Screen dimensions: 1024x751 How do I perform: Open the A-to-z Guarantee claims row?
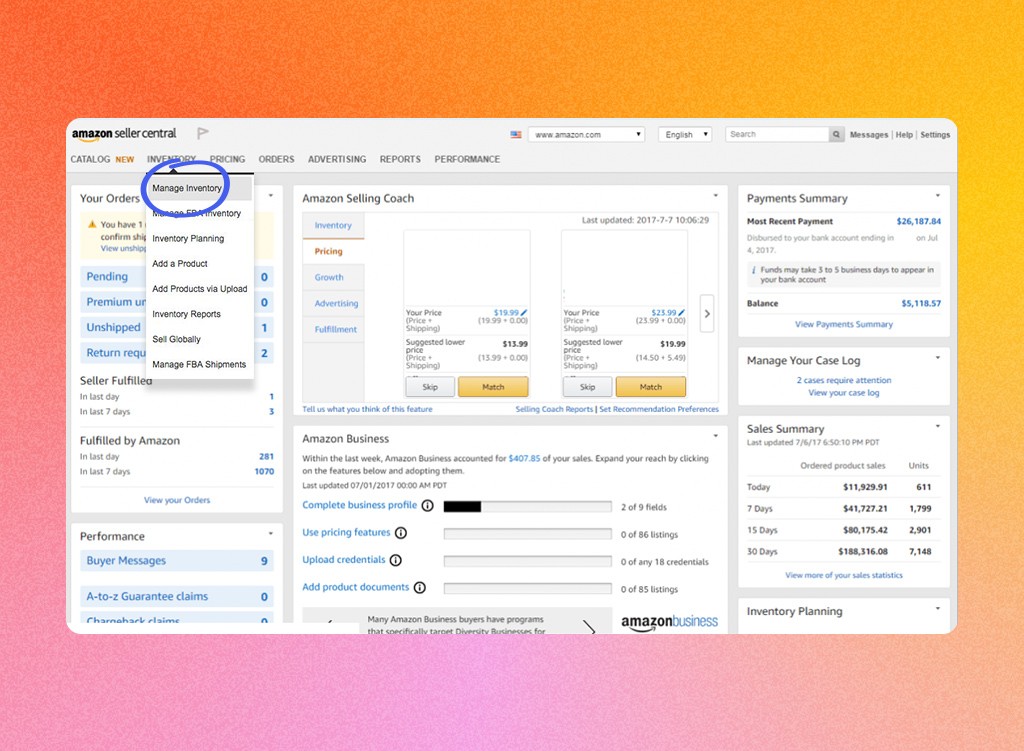click(x=177, y=596)
